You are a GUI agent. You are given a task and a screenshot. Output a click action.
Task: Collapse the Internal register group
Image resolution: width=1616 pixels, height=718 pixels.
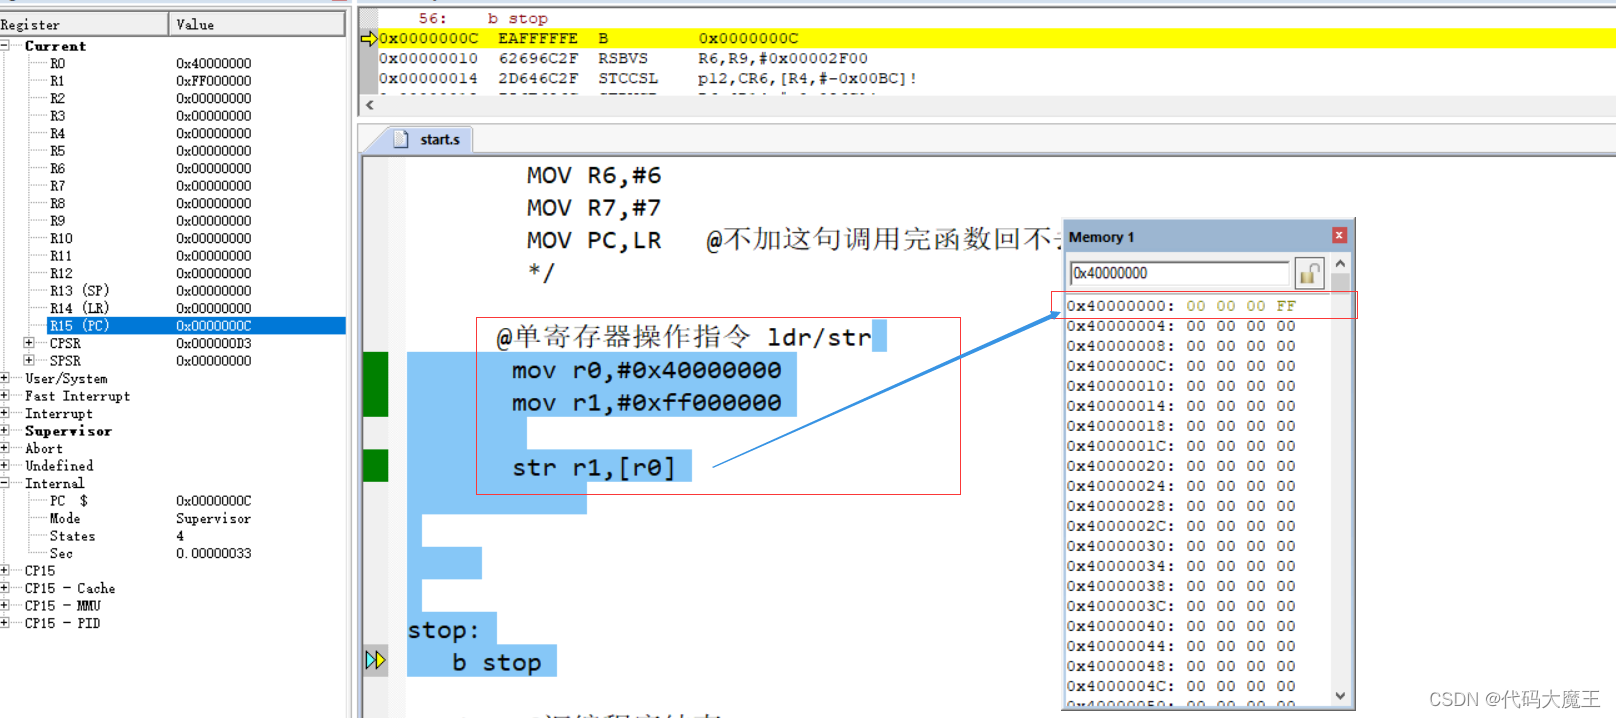tap(5, 483)
